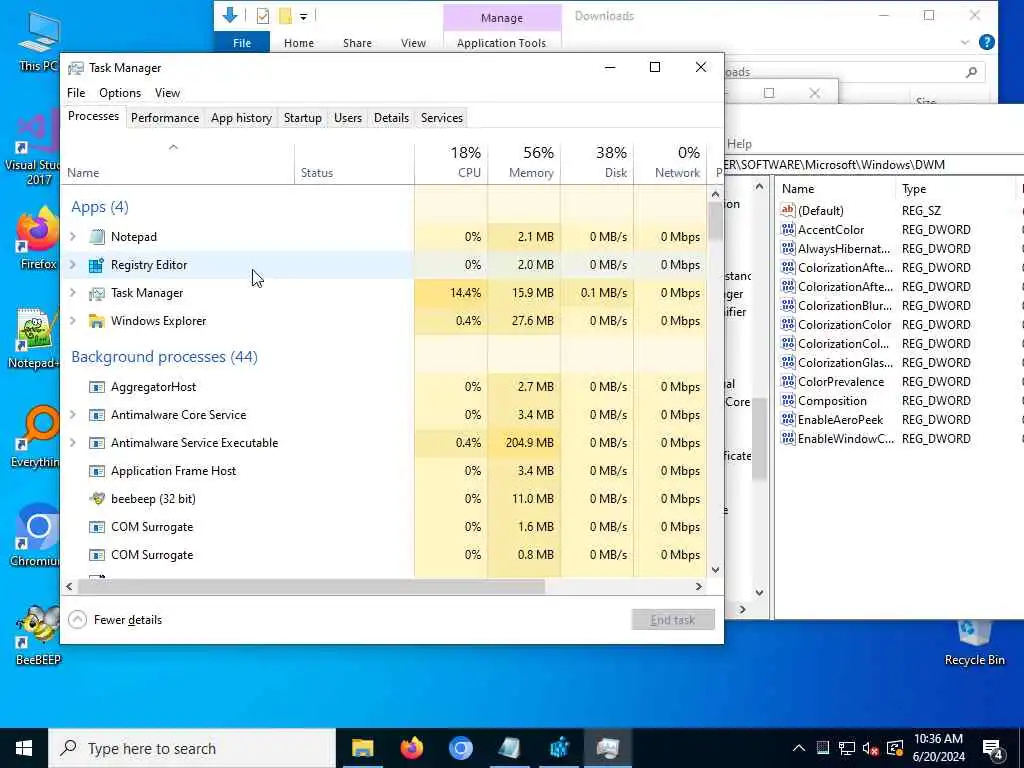1024x768 pixels.
Task: Expand Antimalware Service Executable entry
Action: [73, 443]
